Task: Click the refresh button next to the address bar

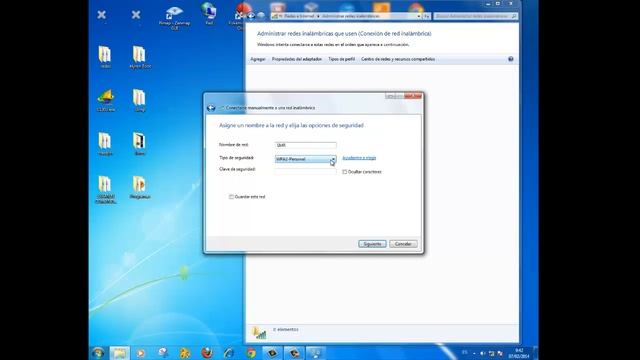Action: [427, 16]
